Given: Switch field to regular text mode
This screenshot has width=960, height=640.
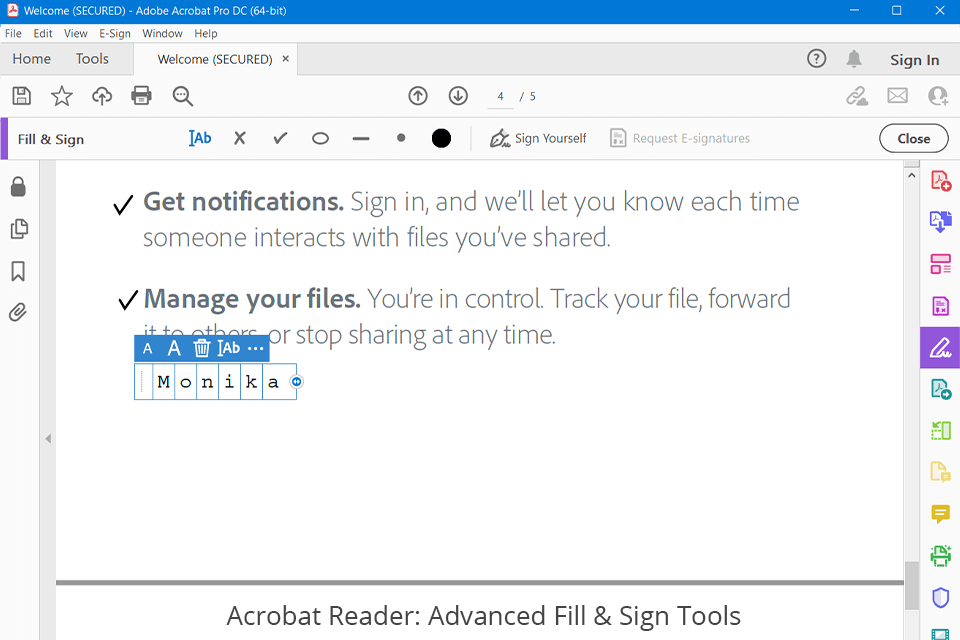Looking at the screenshot, I should coord(229,348).
